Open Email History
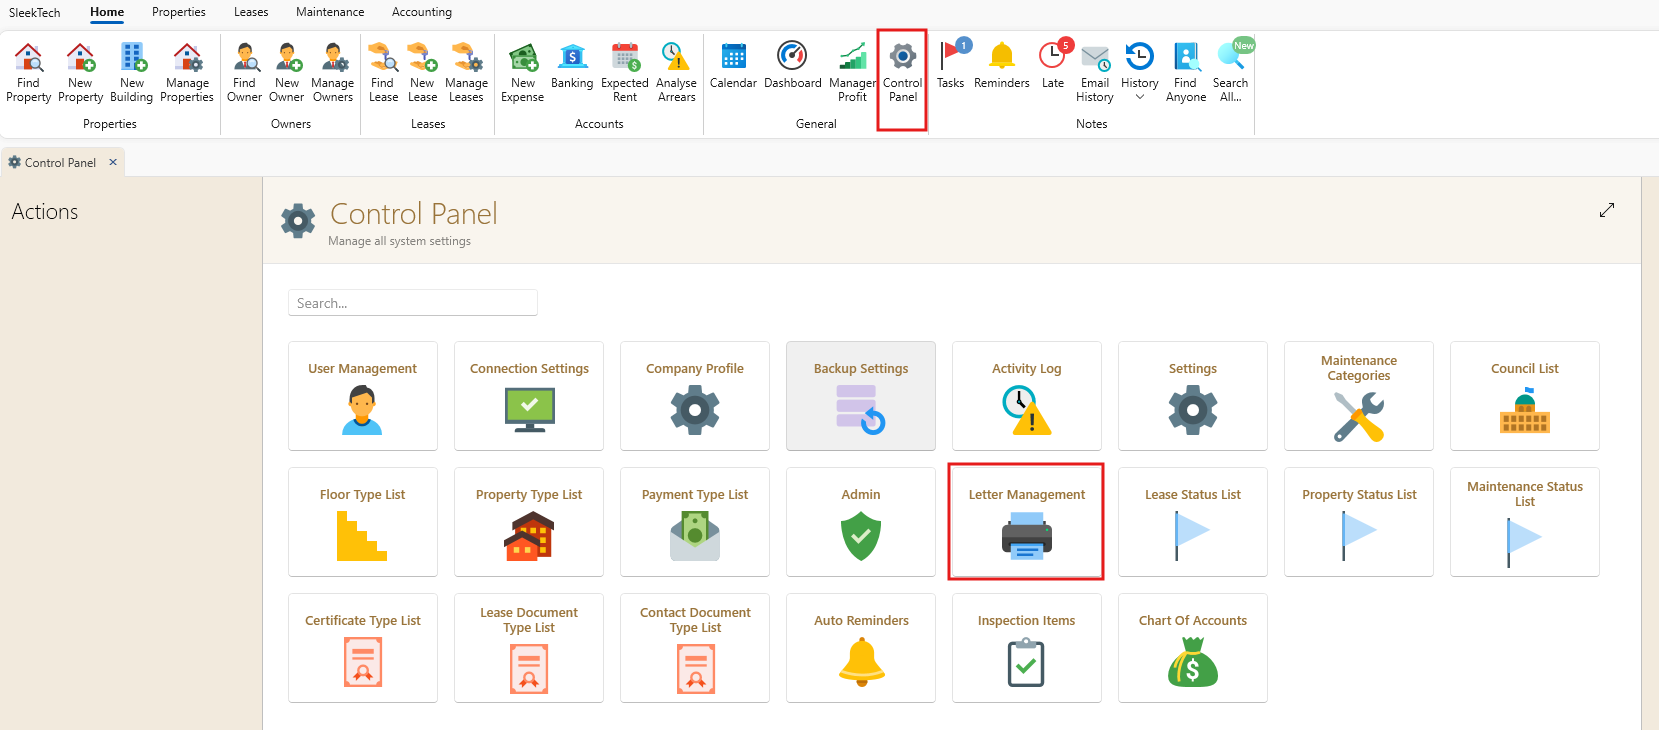The width and height of the screenshot is (1659, 730). 1095,73
